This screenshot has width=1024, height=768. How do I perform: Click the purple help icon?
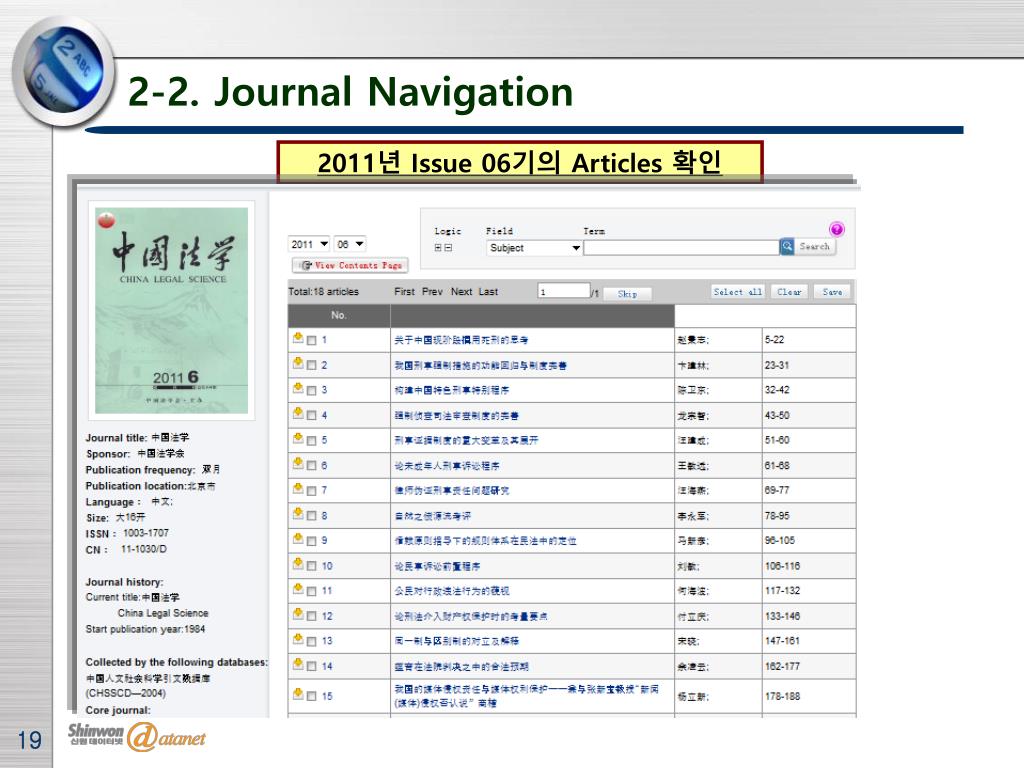pyautogui.click(x=836, y=229)
